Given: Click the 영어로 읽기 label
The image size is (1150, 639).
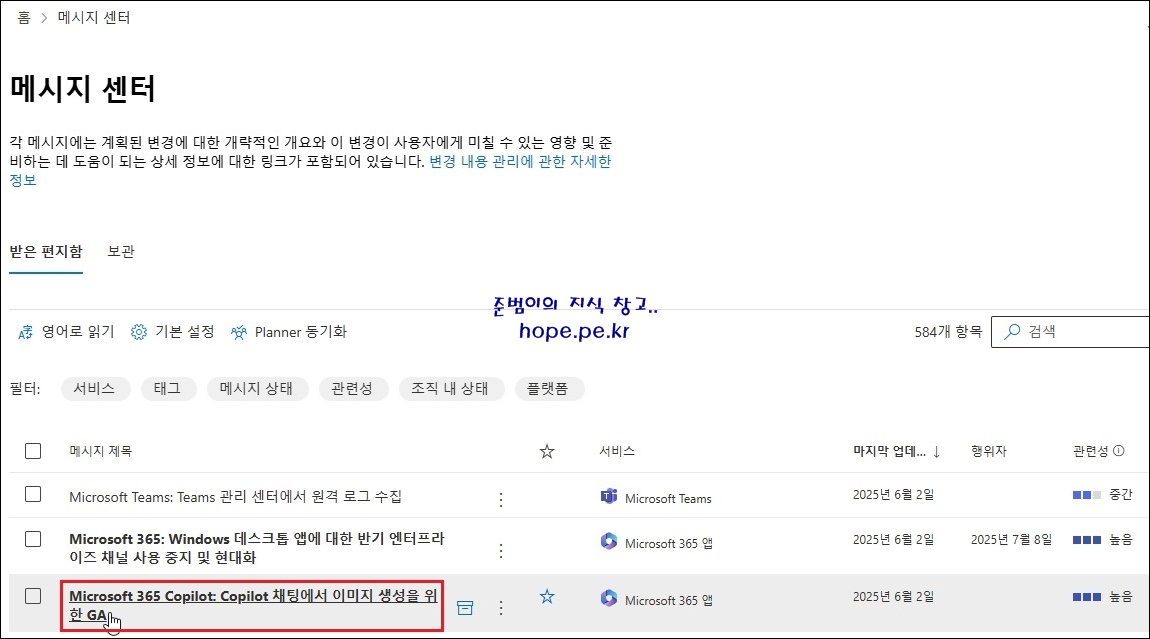Looking at the screenshot, I should (x=78, y=332).
